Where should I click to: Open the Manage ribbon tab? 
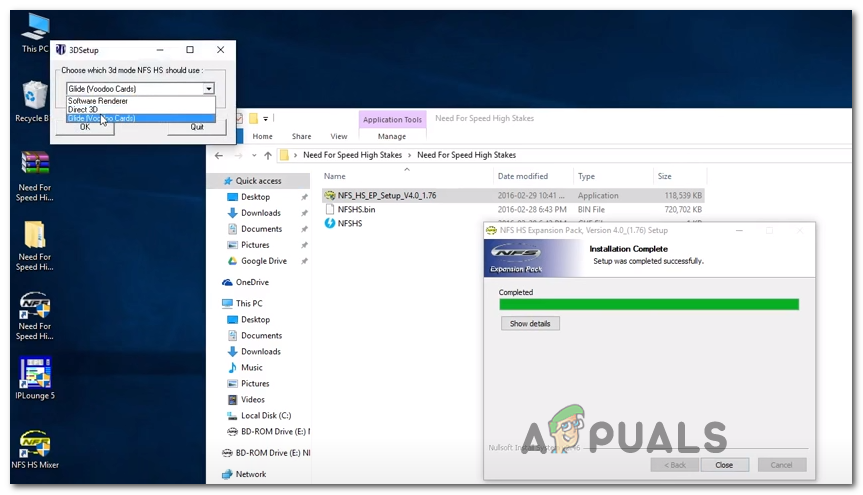pyautogui.click(x=392, y=136)
